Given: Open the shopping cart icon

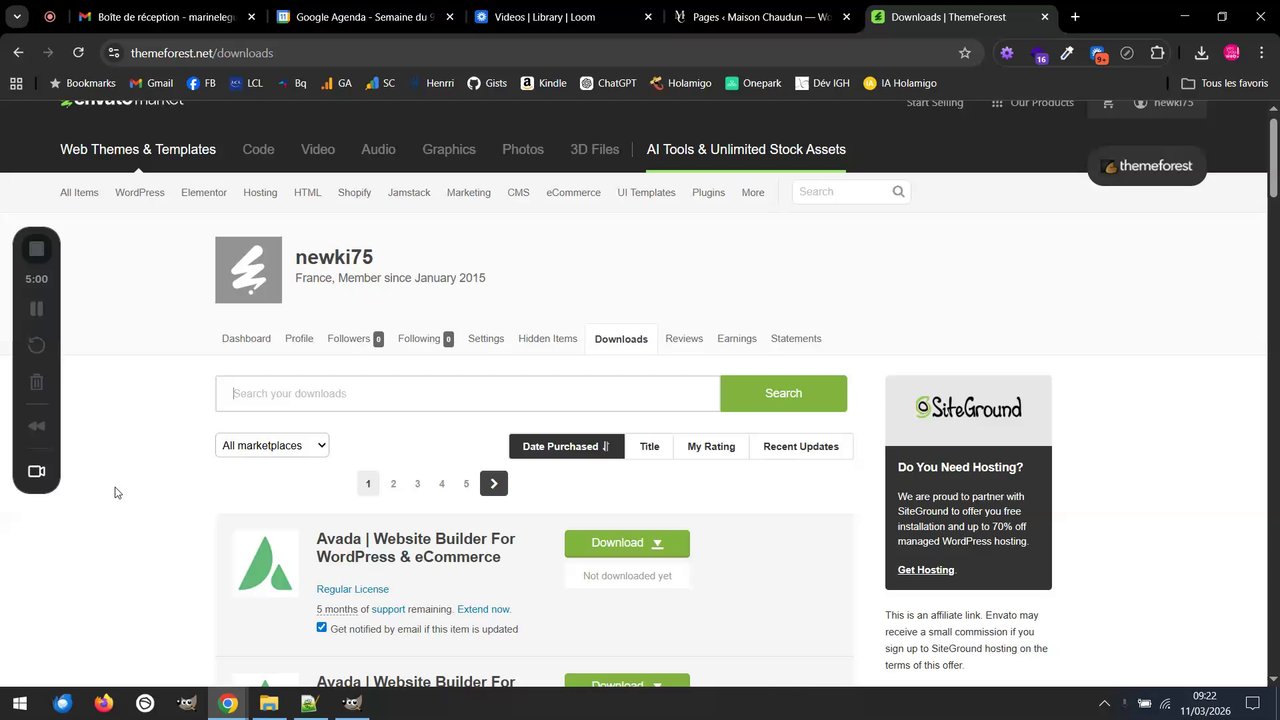Looking at the screenshot, I should [x=1108, y=103].
